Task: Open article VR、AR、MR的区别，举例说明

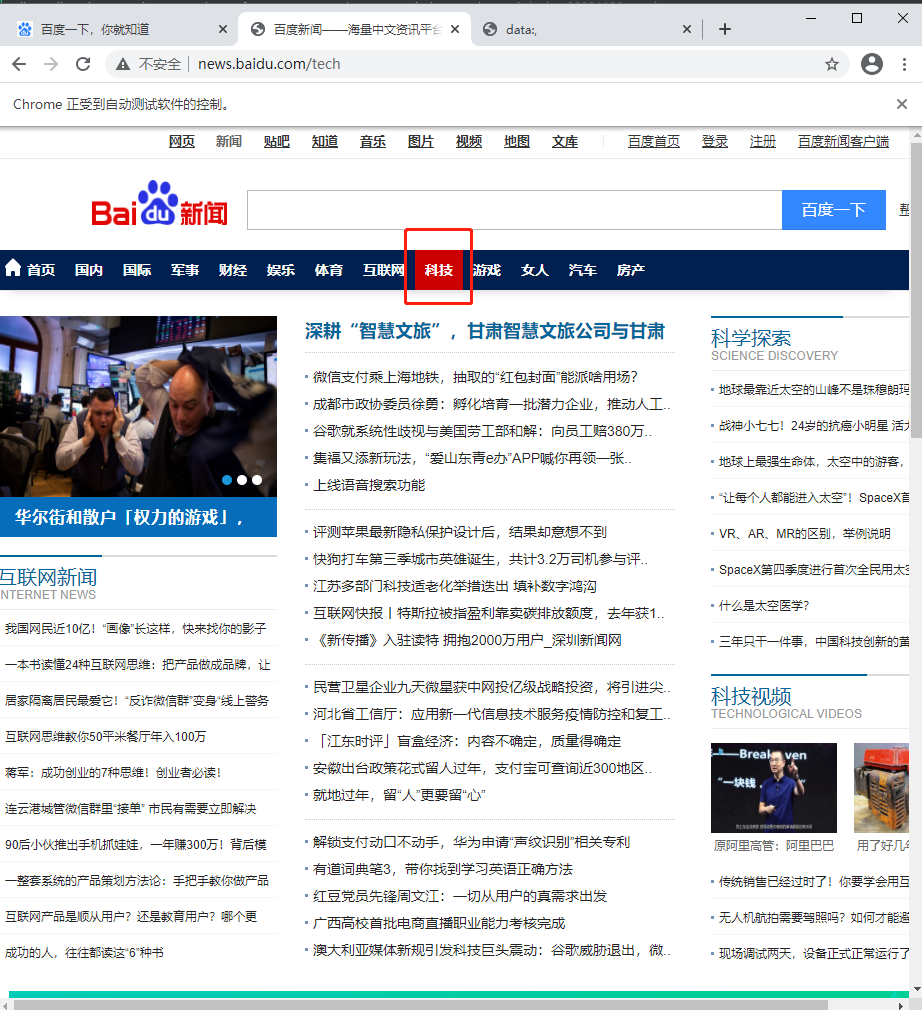Action: (x=805, y=533)
